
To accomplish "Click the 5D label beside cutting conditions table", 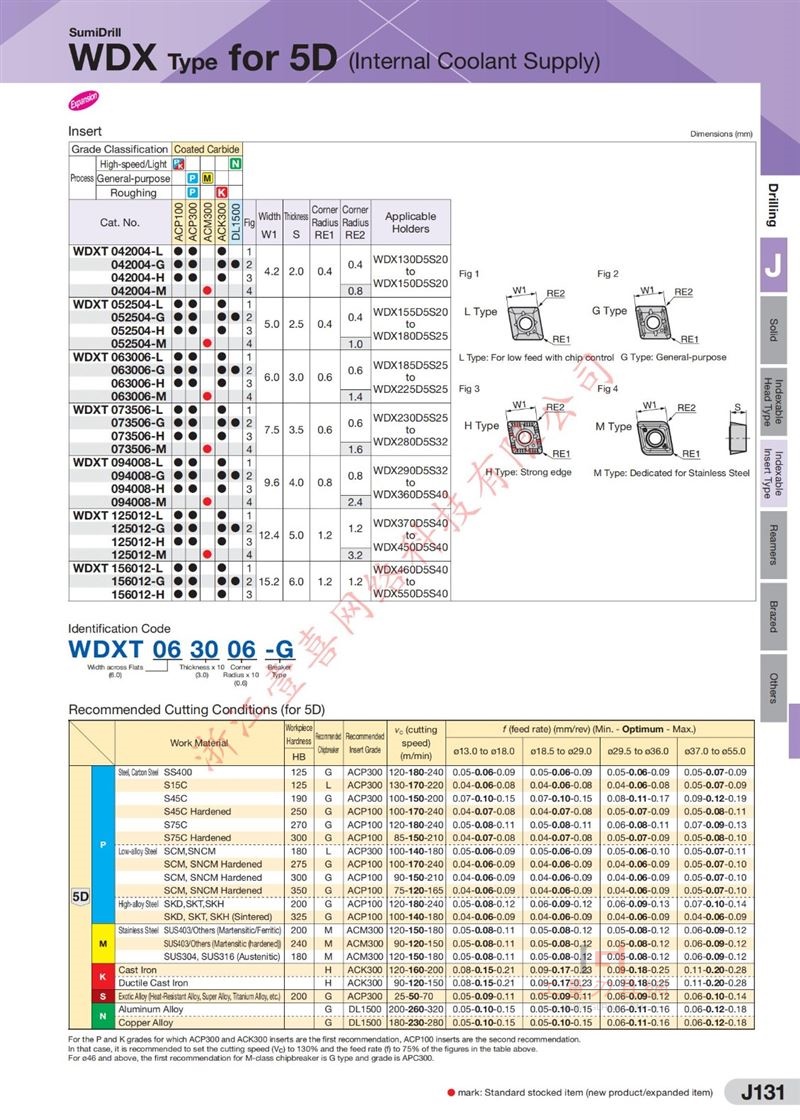I will pos(81,896).
